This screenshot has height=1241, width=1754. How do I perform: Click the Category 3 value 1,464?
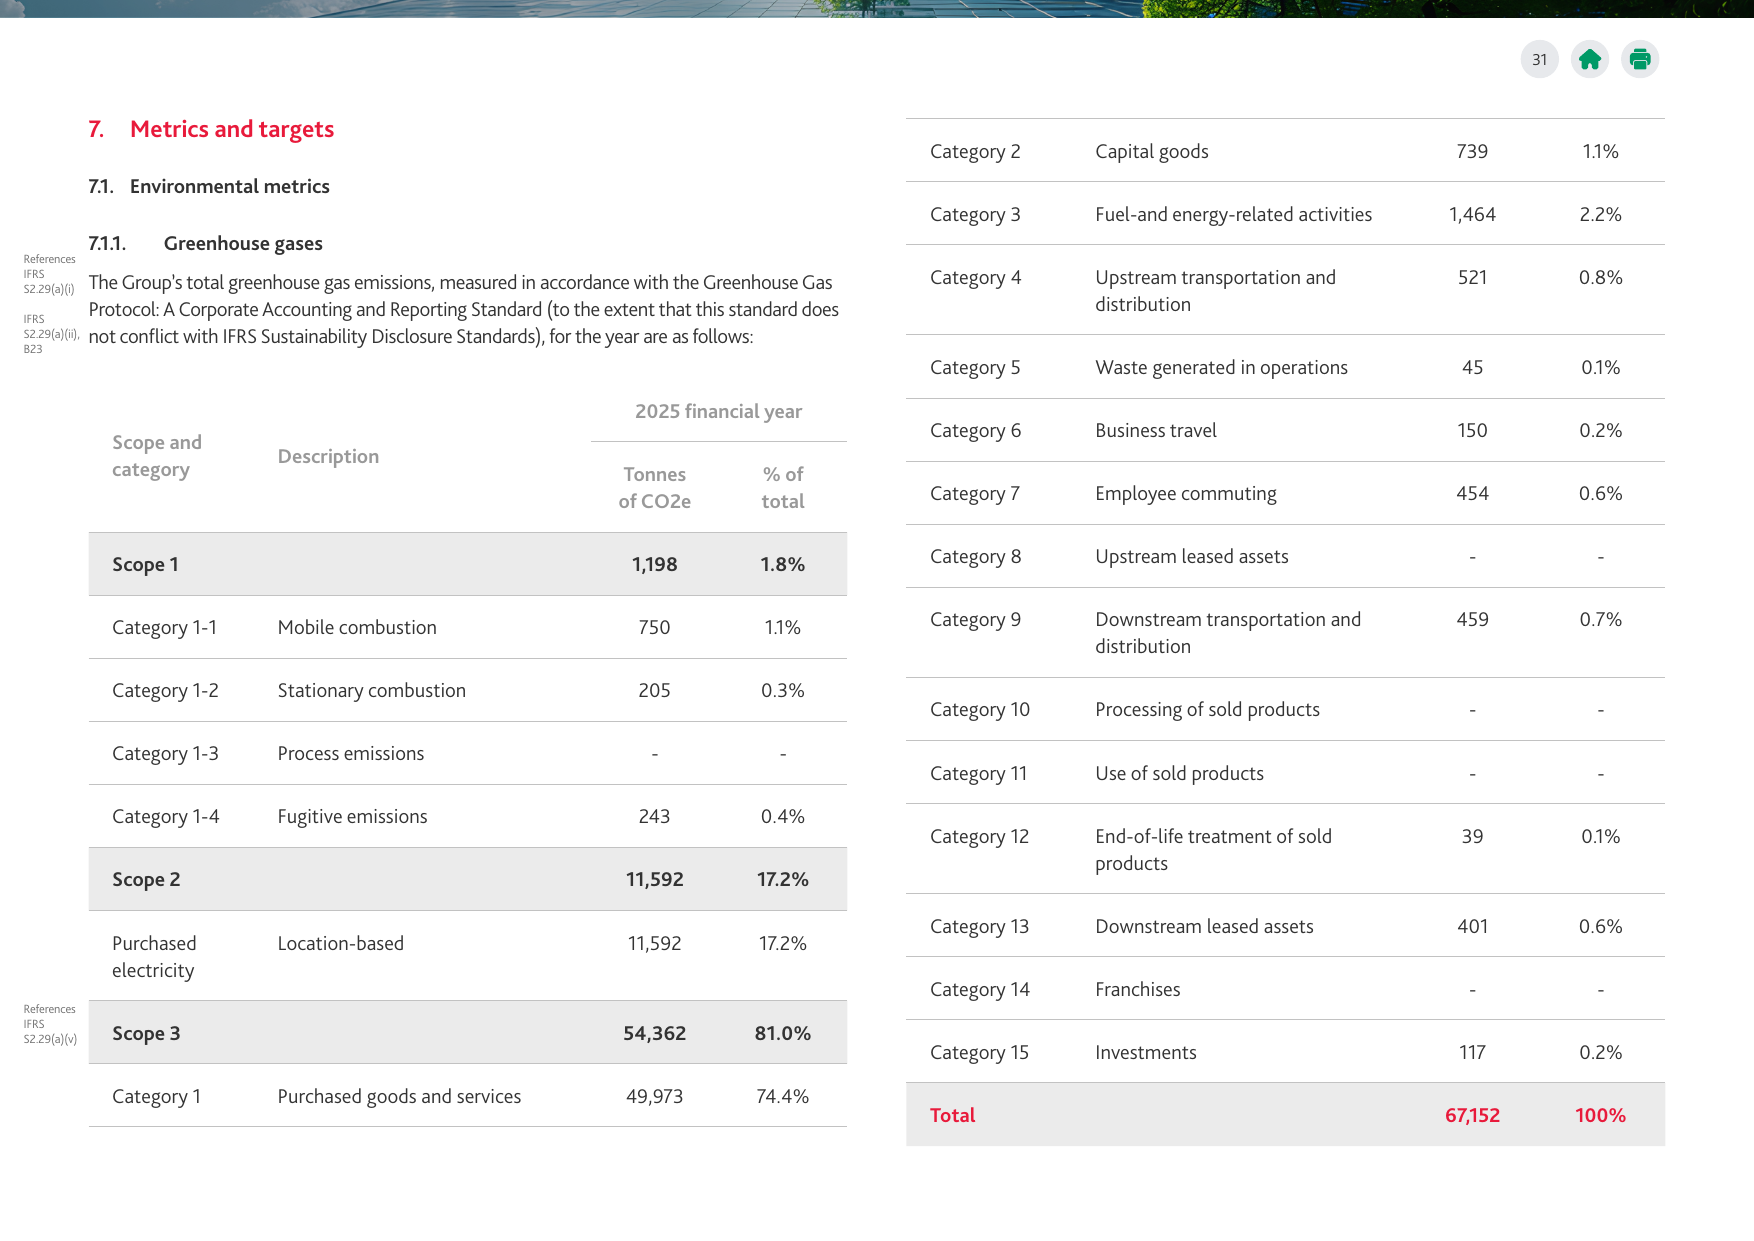pos(1472,214)
